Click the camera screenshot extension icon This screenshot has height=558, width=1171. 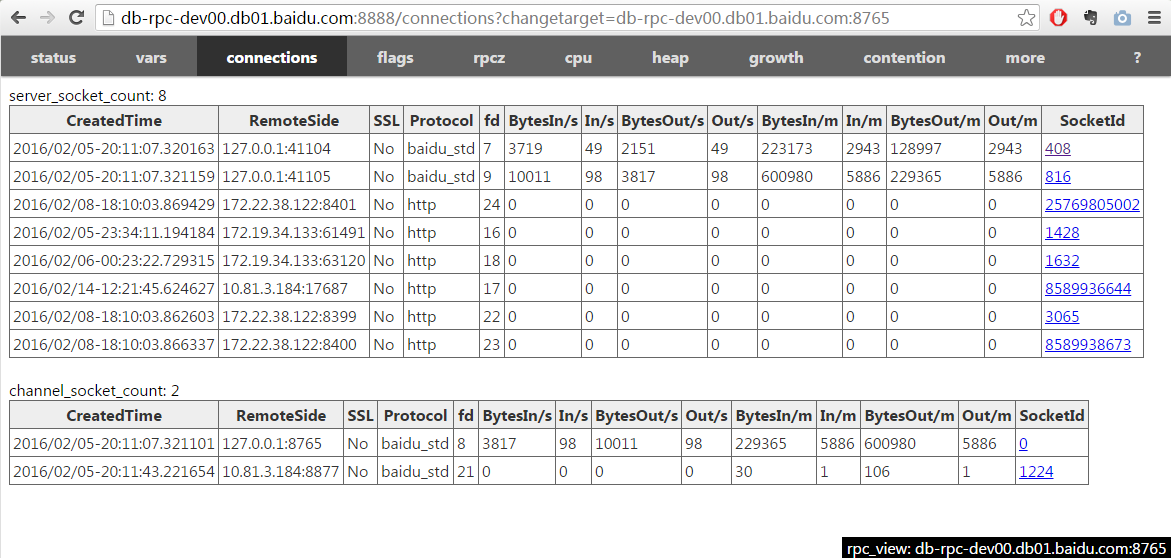(1123, 18)
